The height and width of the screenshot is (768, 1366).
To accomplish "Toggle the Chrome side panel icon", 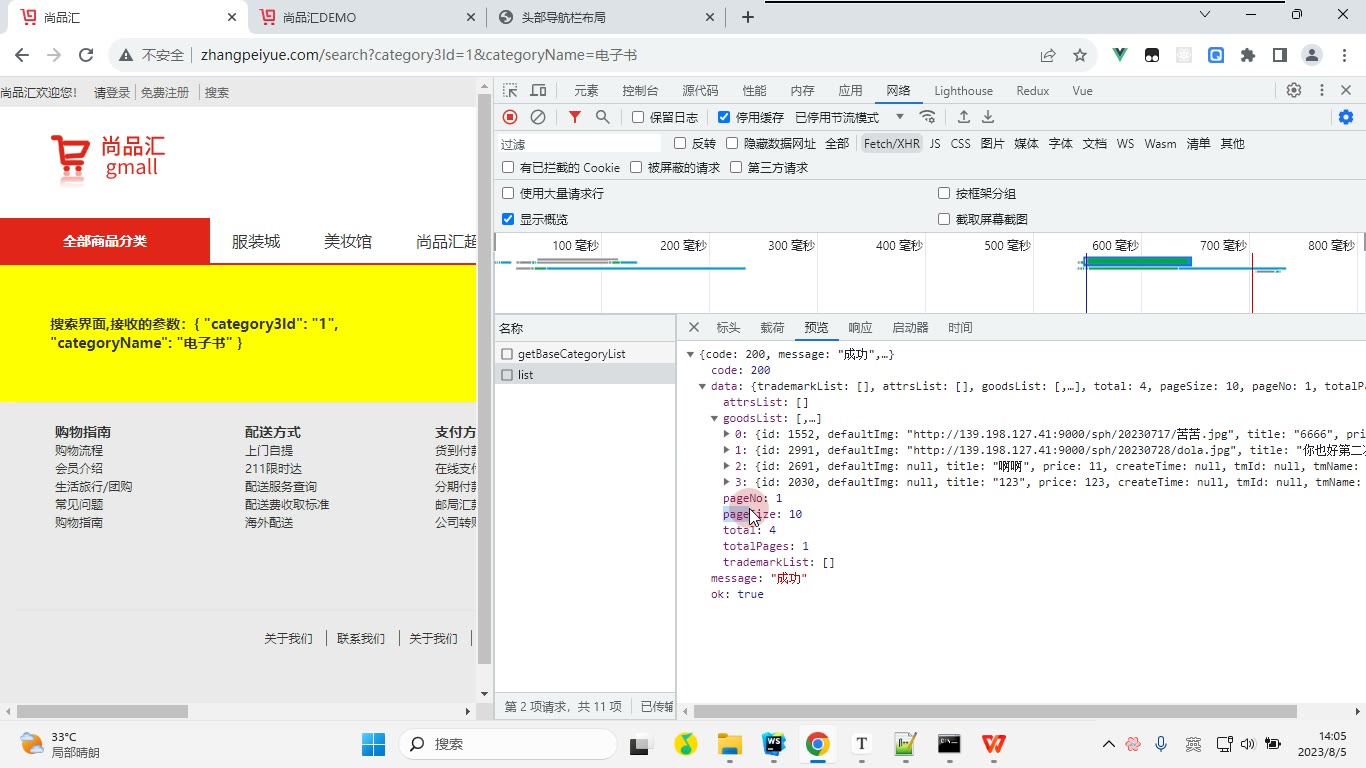I will (x=1279, y=56).
